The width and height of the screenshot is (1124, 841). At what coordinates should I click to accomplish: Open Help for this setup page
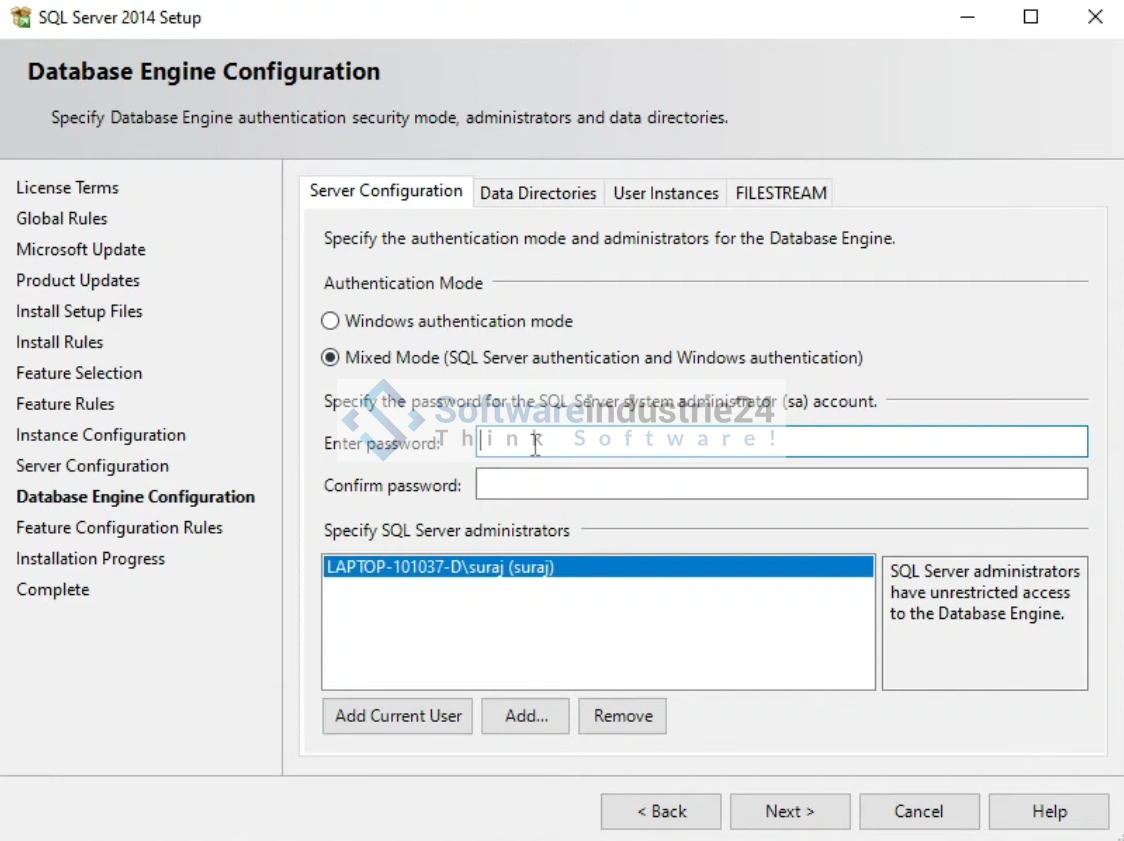(x=1049, y=811)
